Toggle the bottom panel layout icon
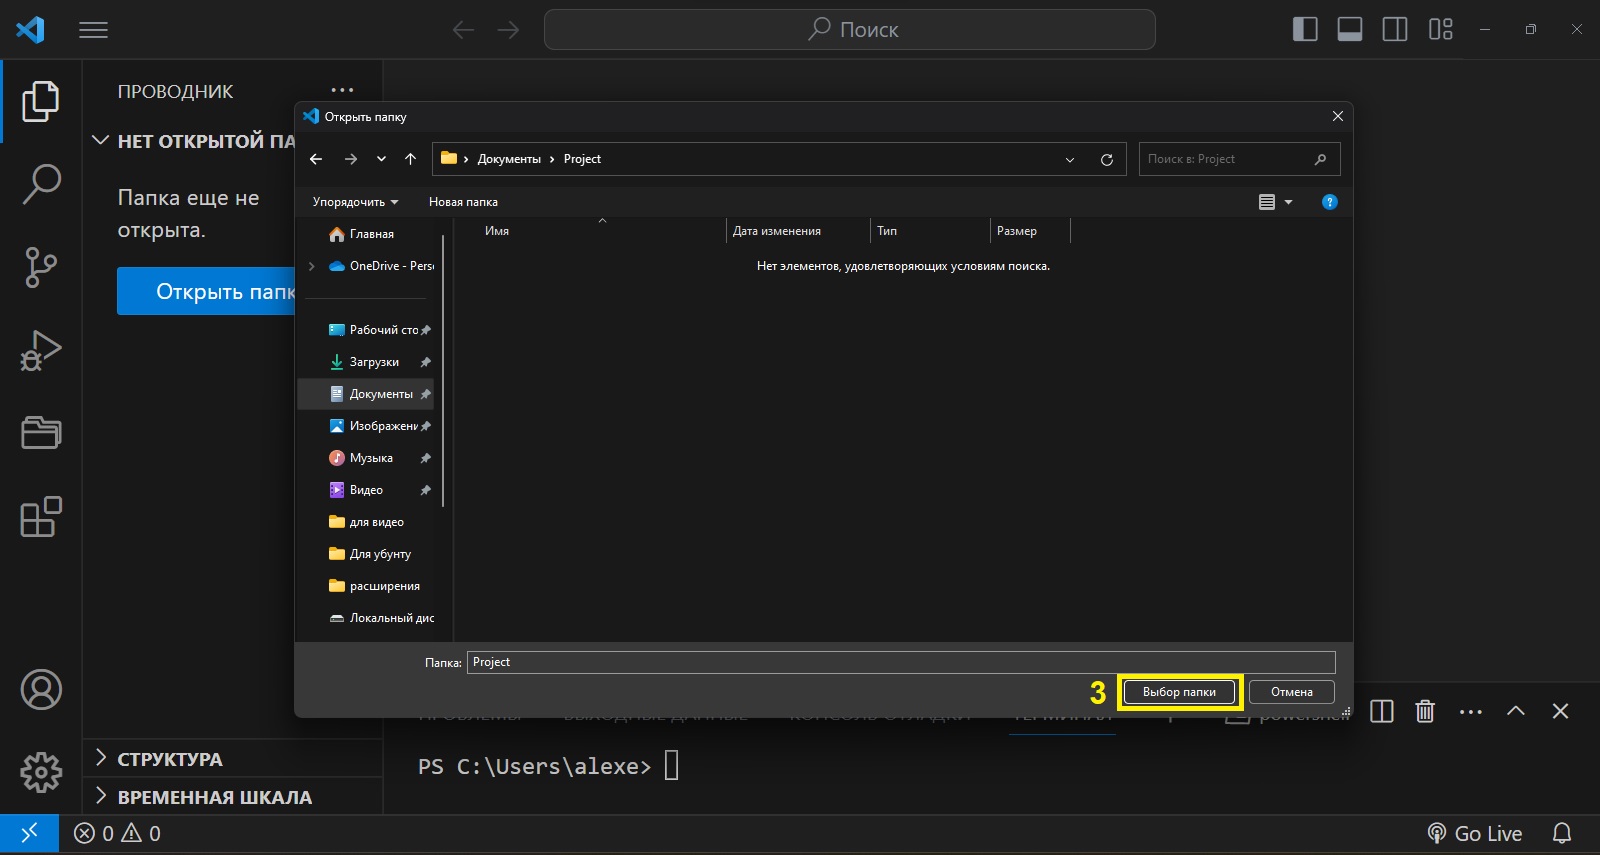 coord(1350,29)
